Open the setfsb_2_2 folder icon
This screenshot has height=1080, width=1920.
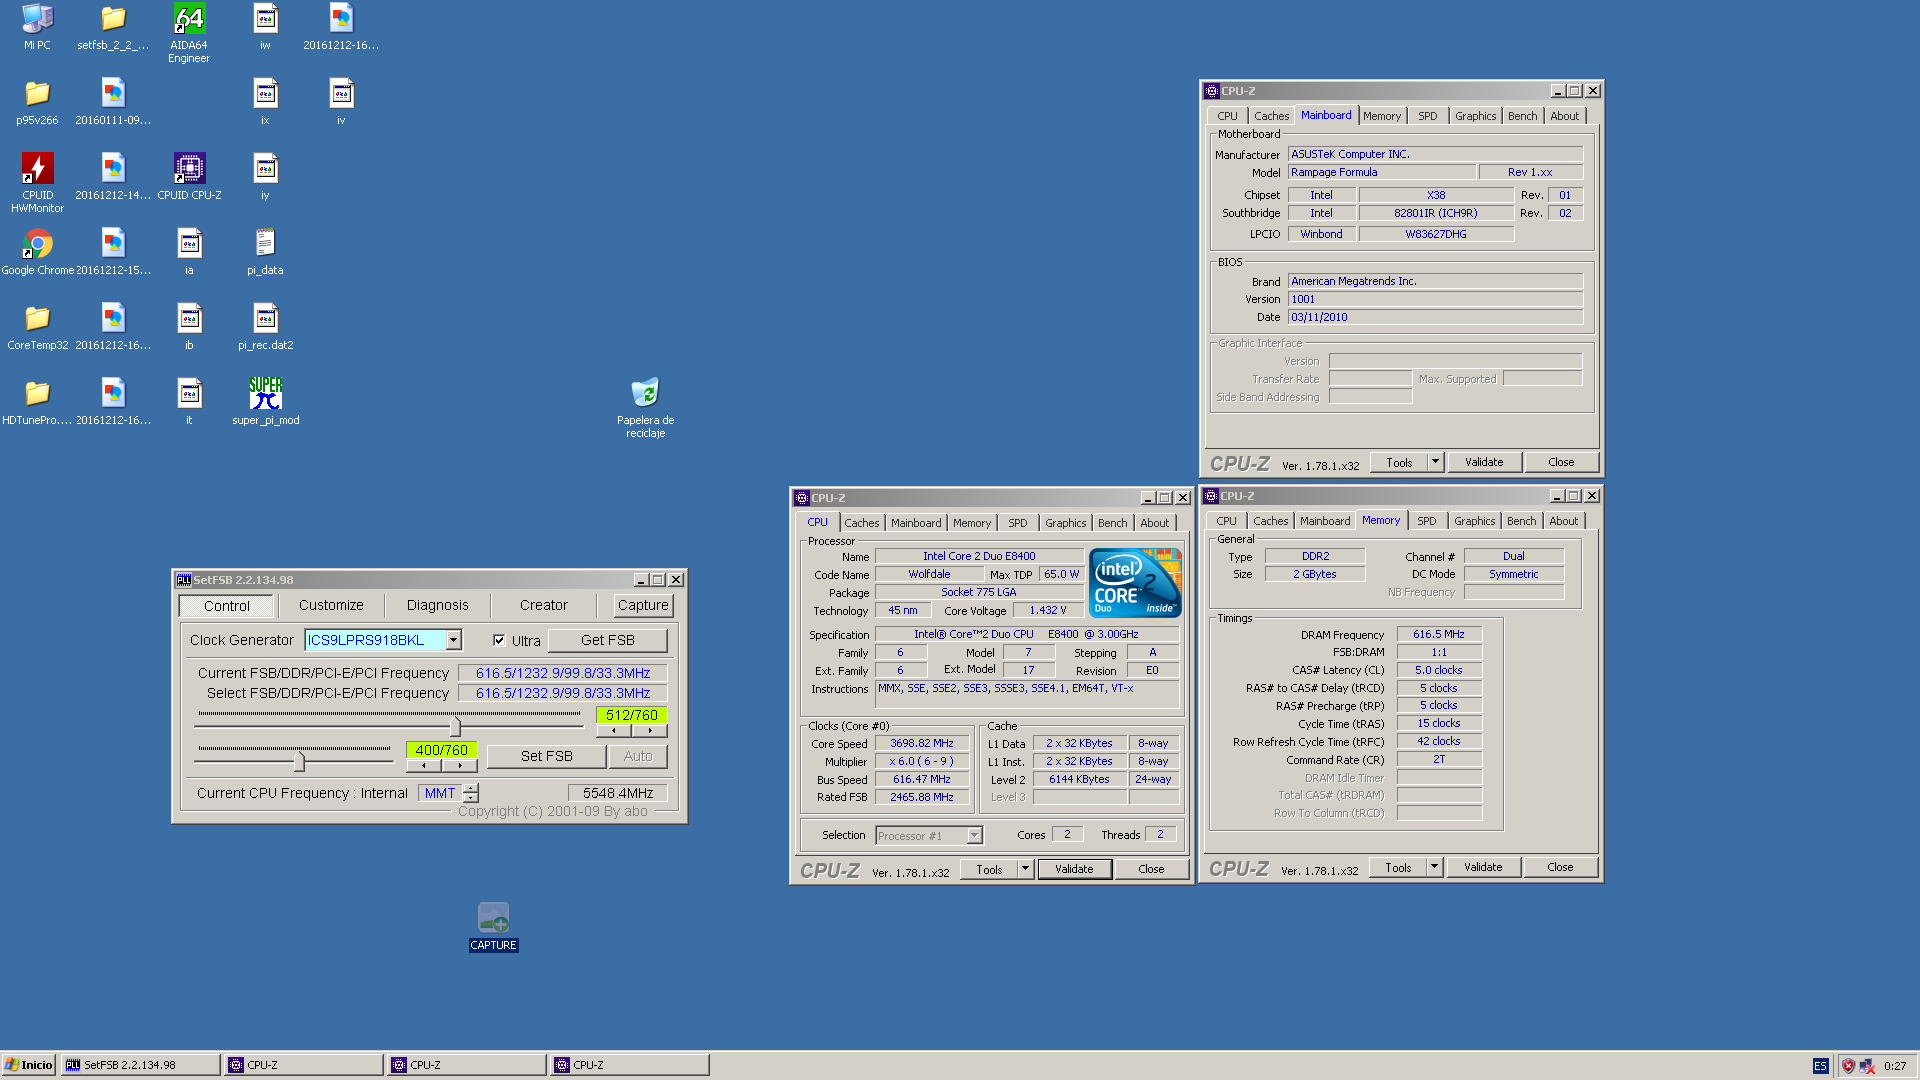click(113, 27)
